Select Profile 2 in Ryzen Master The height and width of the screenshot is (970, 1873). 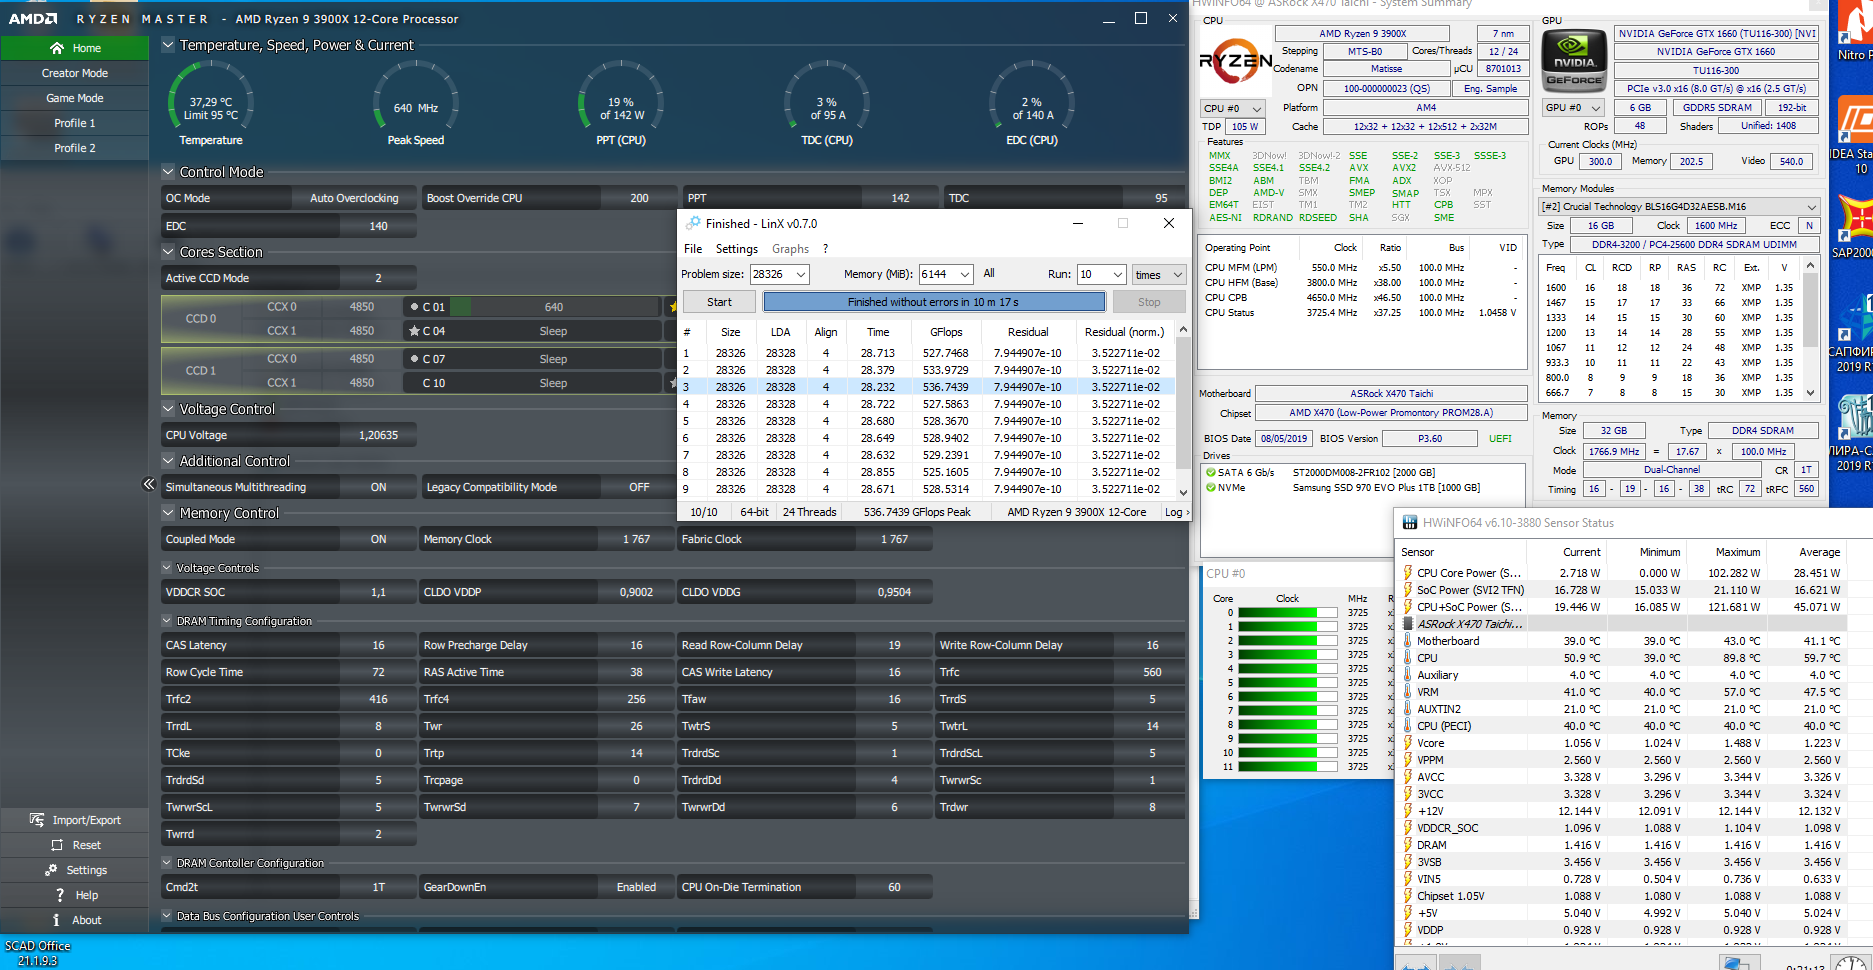[x=75, y=148]
